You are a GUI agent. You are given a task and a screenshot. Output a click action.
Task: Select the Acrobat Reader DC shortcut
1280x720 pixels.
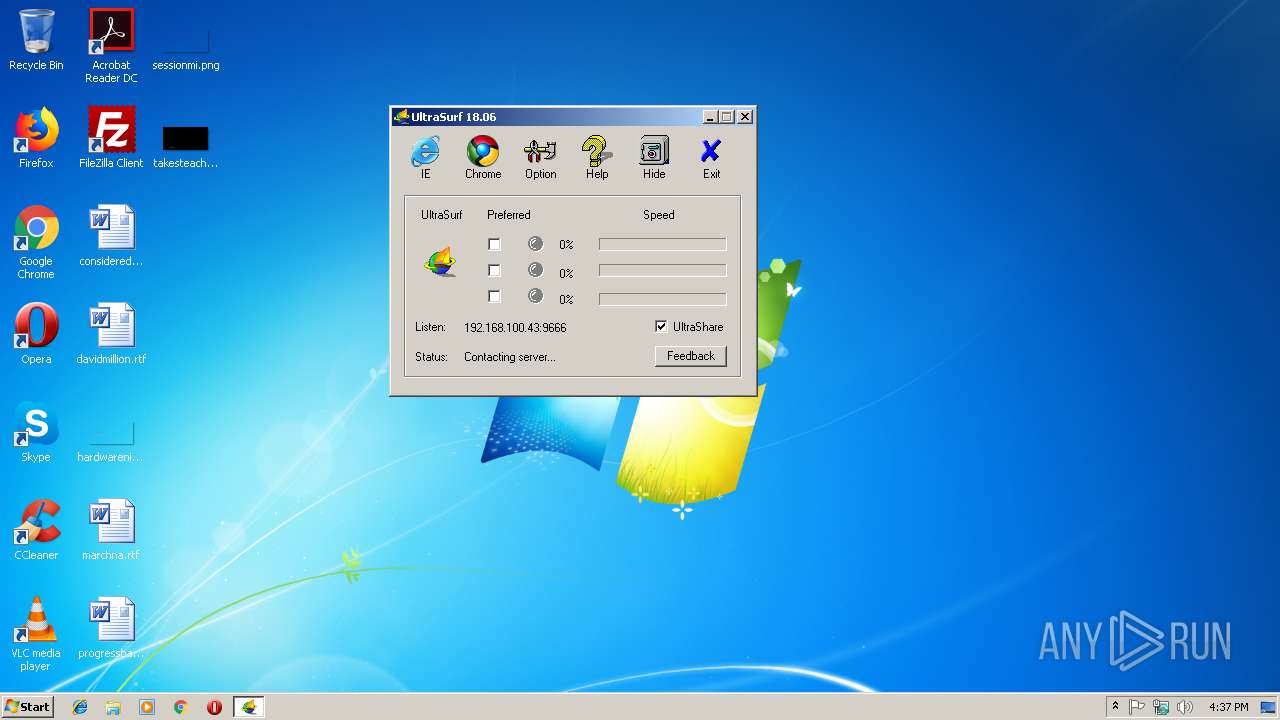pos(111,45)
